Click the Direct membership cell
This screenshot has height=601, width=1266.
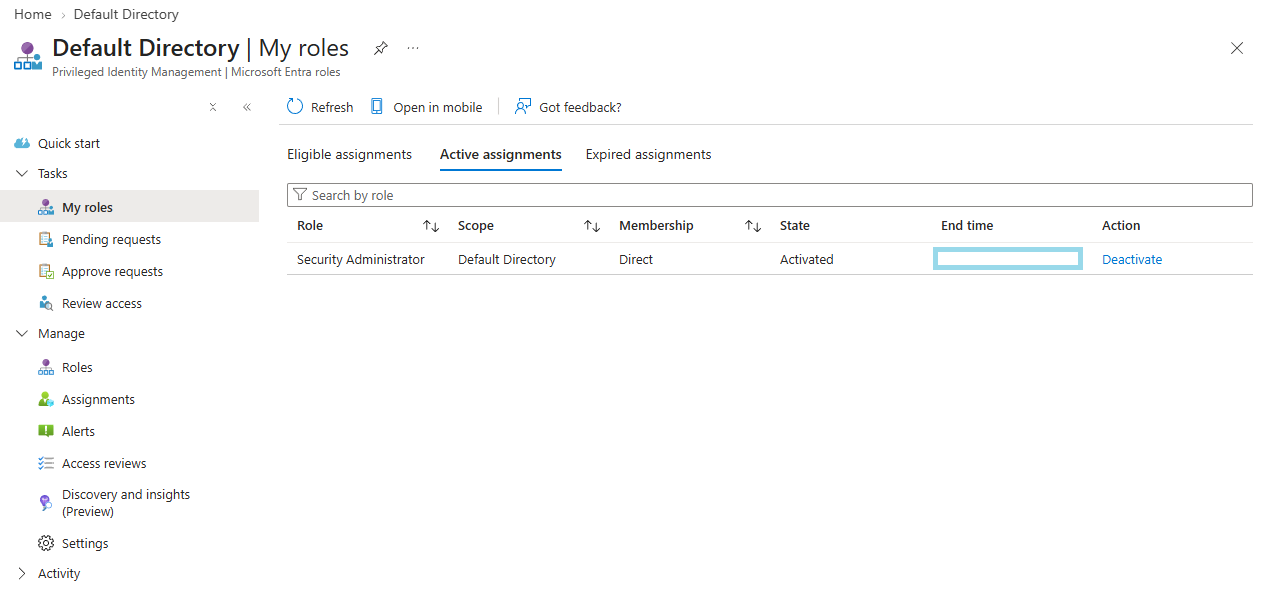[x=636, y=259]
